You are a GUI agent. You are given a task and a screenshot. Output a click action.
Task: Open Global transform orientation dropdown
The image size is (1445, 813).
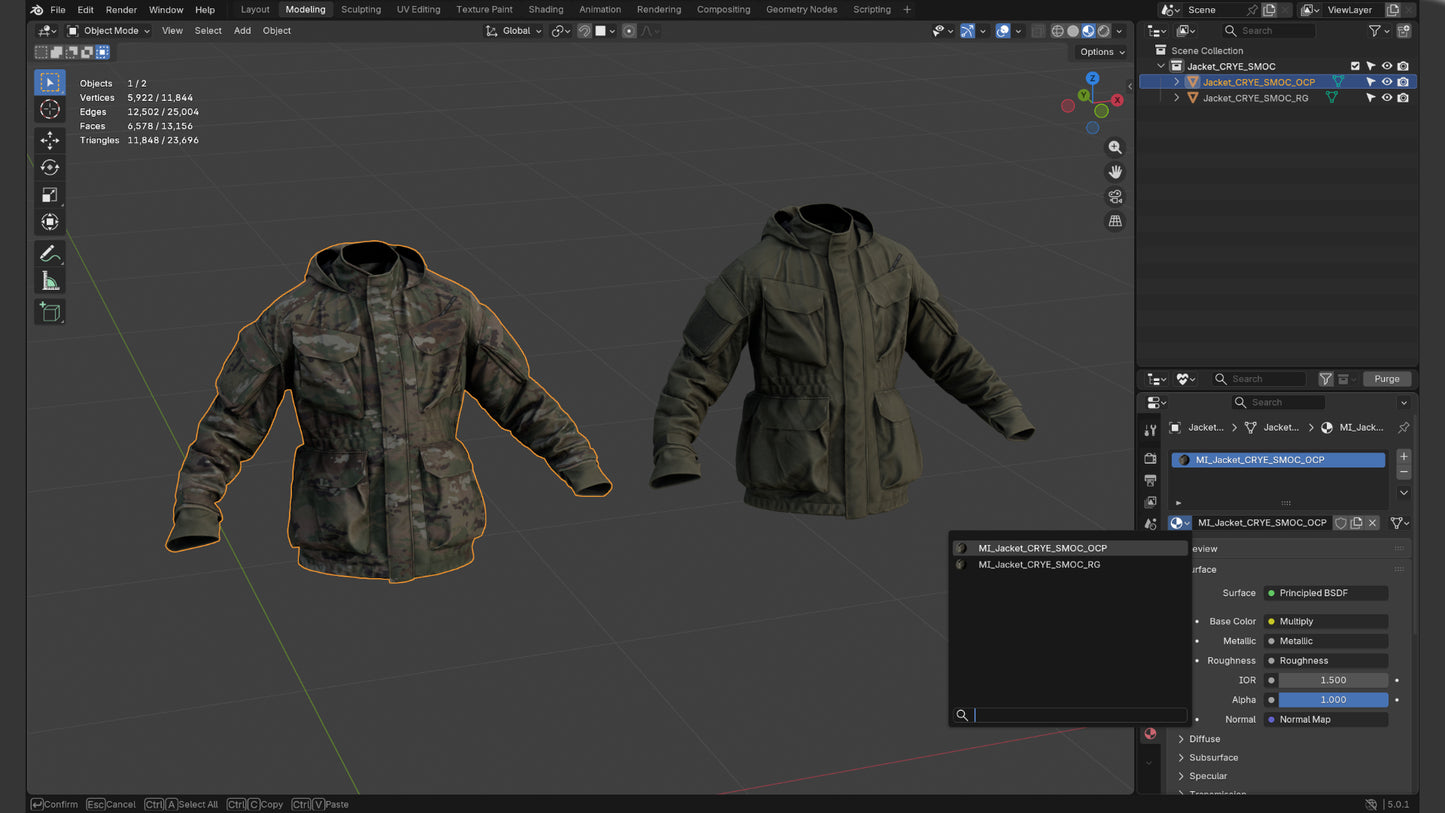pos(513,31)
